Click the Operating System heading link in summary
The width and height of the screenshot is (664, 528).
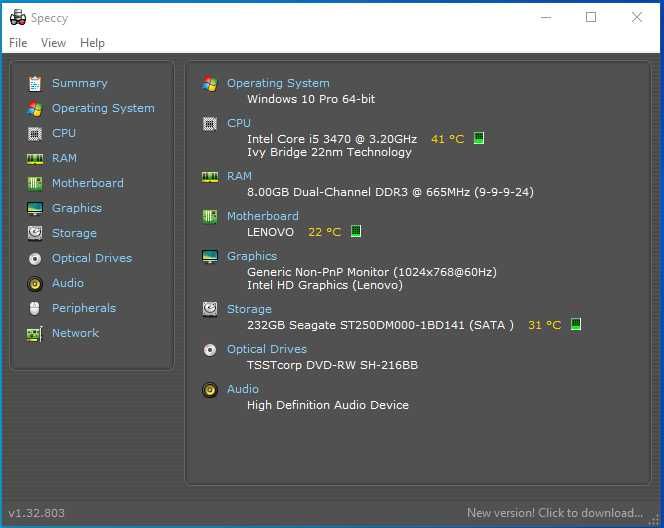[278, 83]
